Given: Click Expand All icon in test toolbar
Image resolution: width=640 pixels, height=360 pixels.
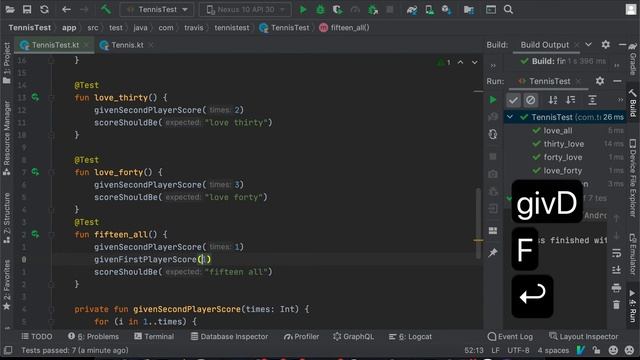Looking at the screenshot, I should point(592,100).
